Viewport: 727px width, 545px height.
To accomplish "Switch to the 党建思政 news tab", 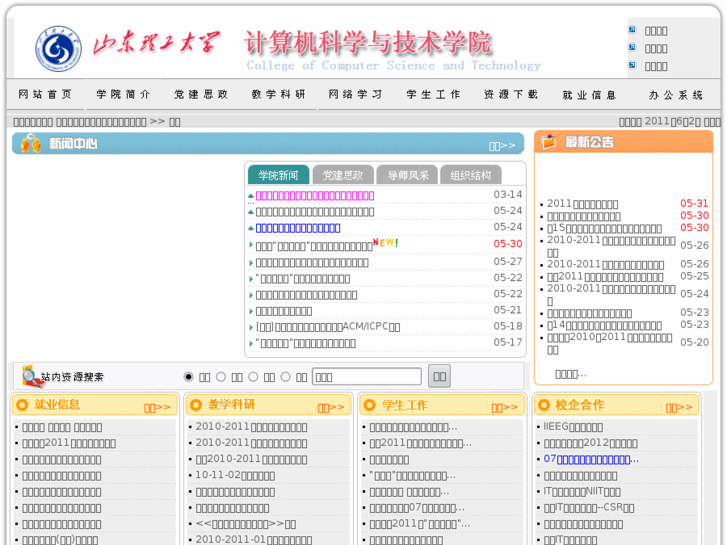I will (343, 175).
